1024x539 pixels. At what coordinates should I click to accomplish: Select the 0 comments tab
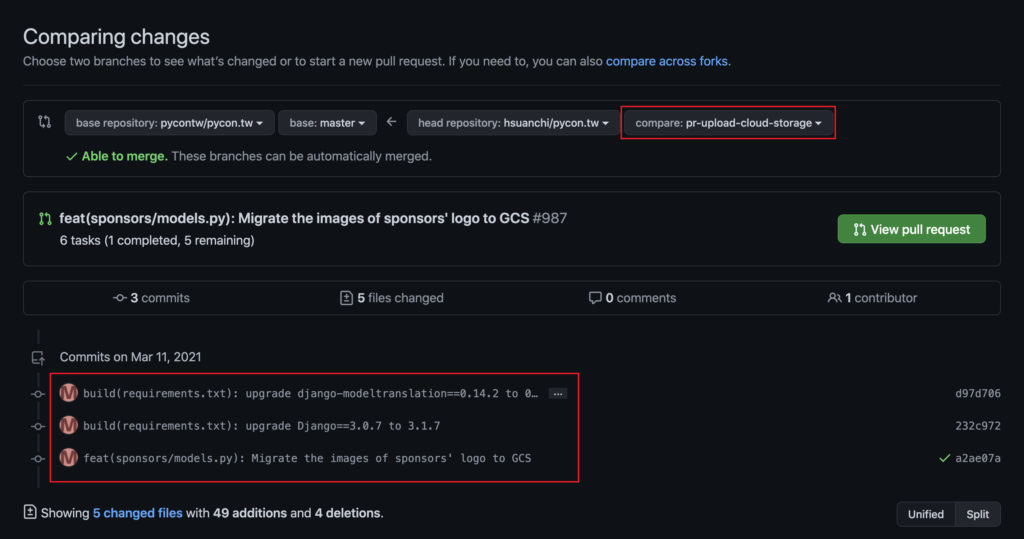[x=632, y=298]
